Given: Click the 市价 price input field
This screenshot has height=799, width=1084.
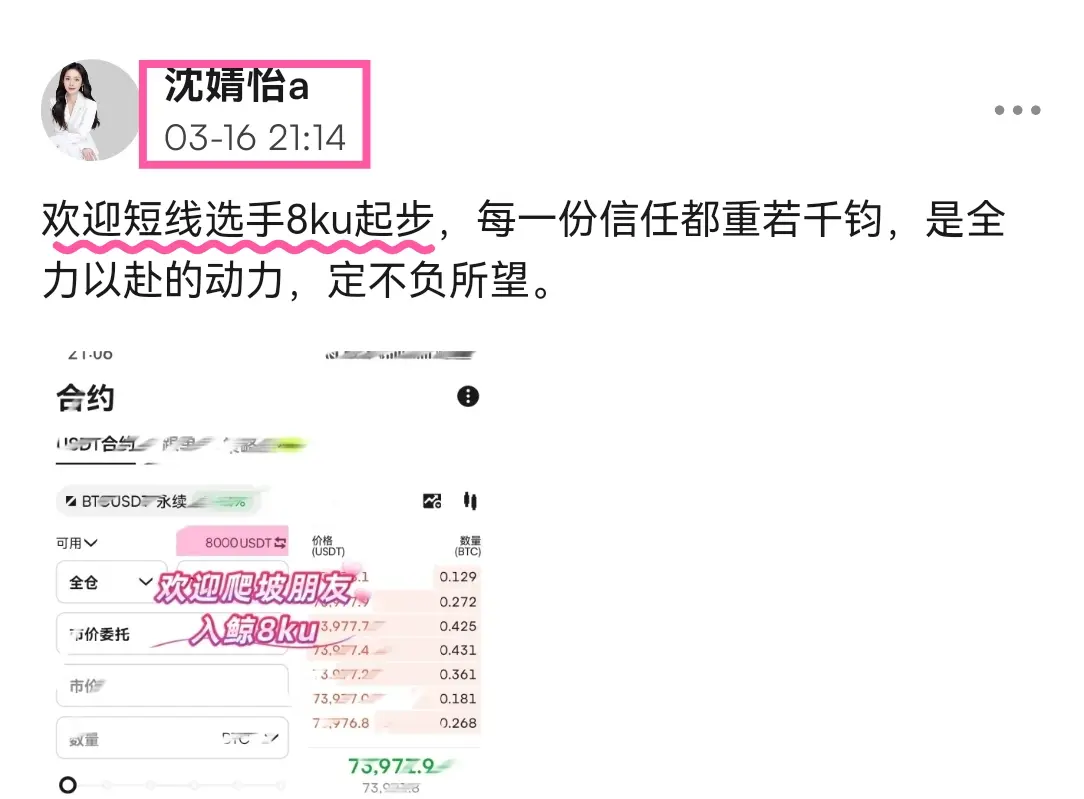Looking at the screenshot, I should pyautogui.click(x=172, y=686).
